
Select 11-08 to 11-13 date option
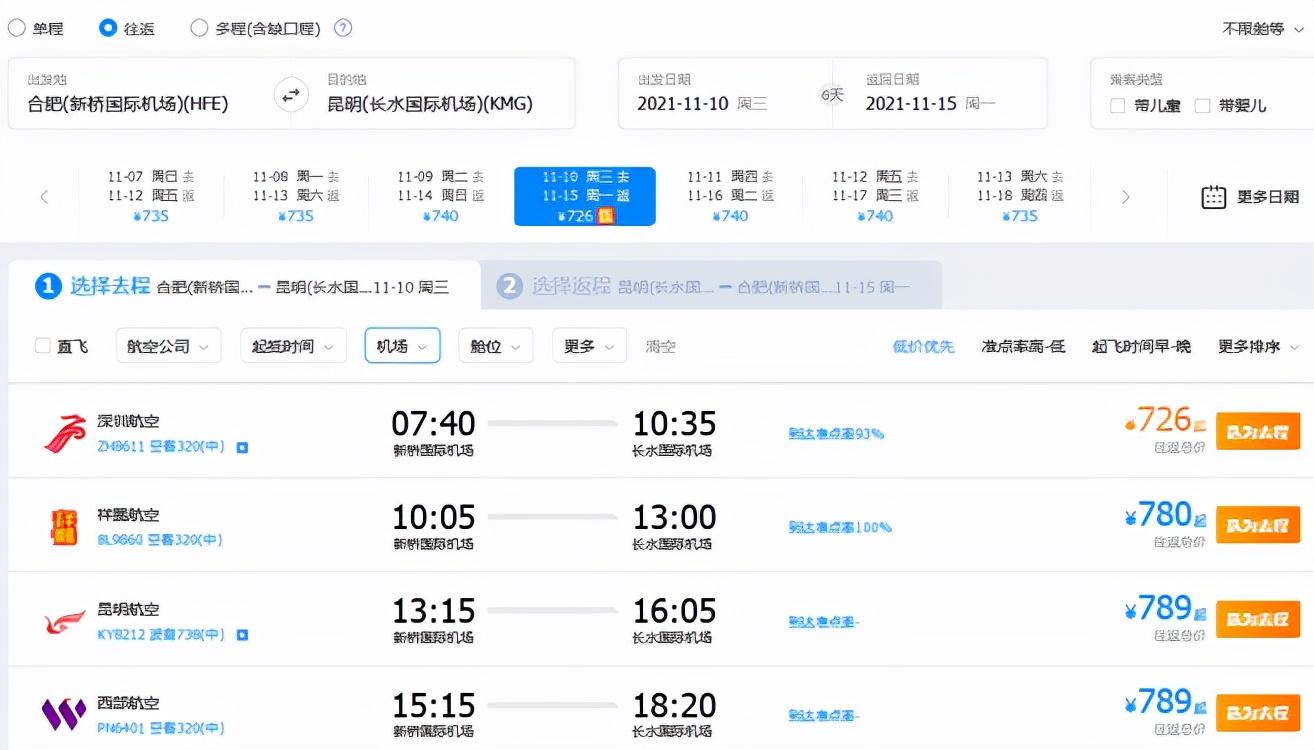pos(296,196)
